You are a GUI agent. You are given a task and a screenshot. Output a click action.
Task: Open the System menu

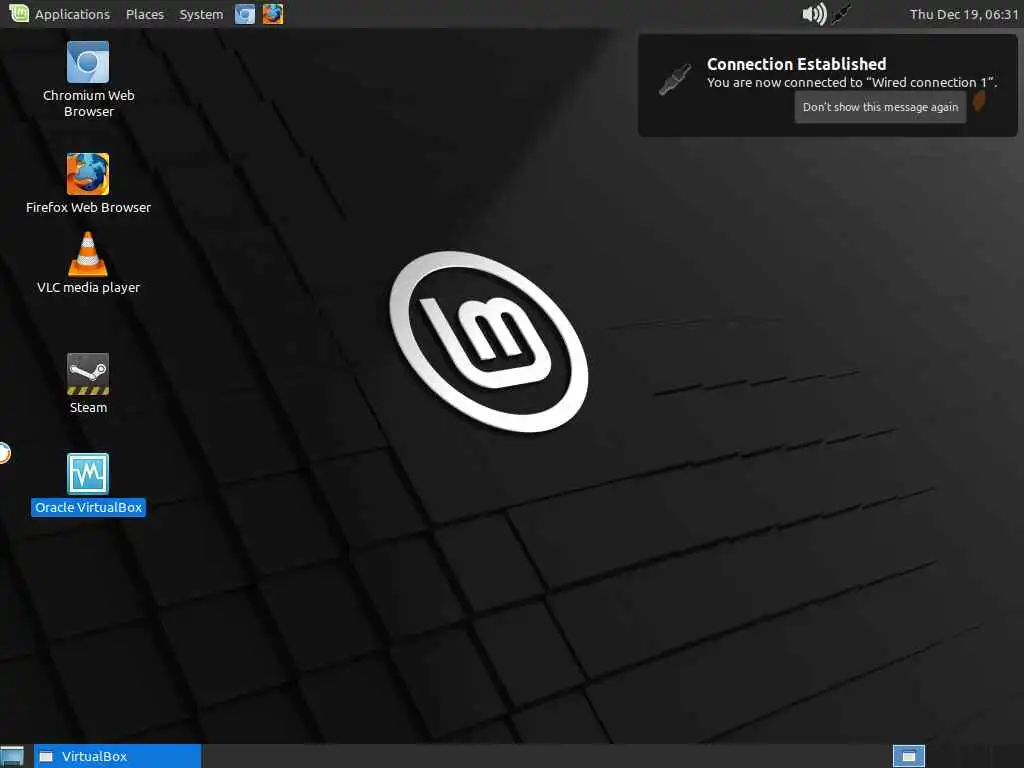201,14
